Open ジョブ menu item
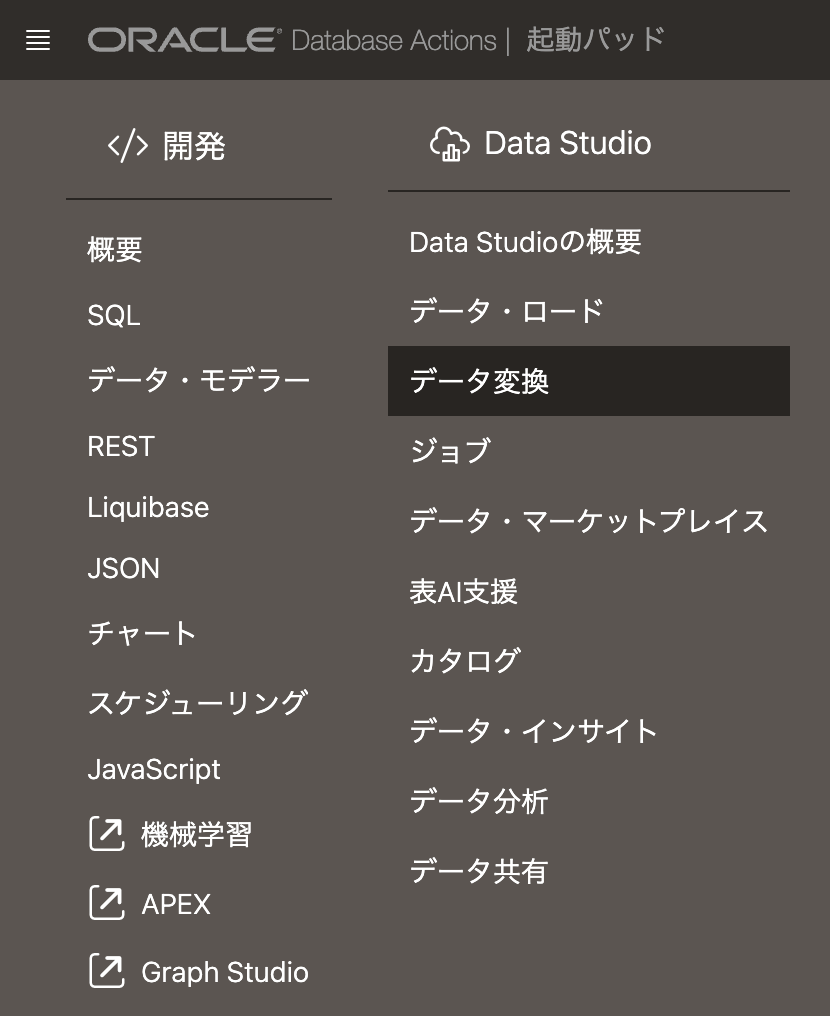 pyautogui.click(x=450, y=451)
